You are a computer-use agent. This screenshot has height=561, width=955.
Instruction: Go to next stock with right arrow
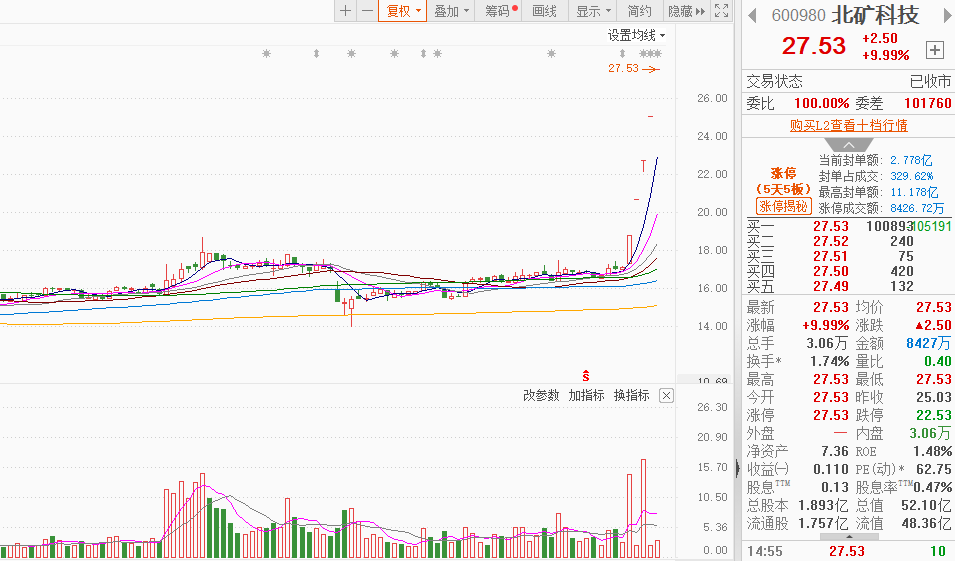tap(948, 15)
